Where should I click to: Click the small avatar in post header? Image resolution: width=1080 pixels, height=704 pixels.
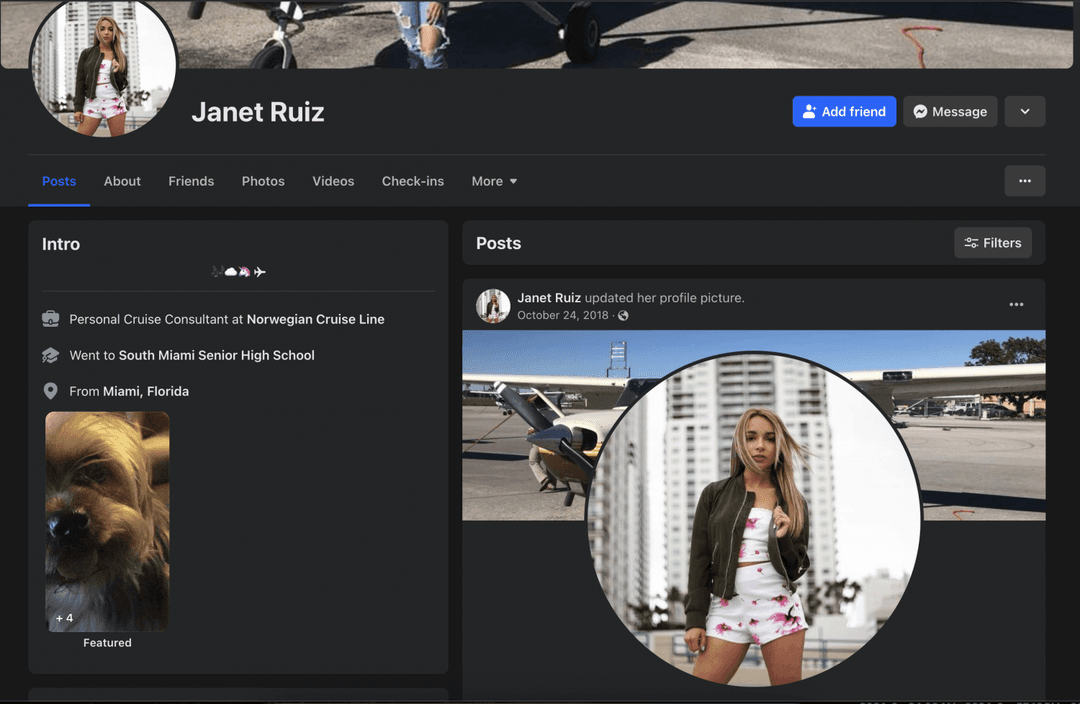pyautogui.click(x=493, y=306)
